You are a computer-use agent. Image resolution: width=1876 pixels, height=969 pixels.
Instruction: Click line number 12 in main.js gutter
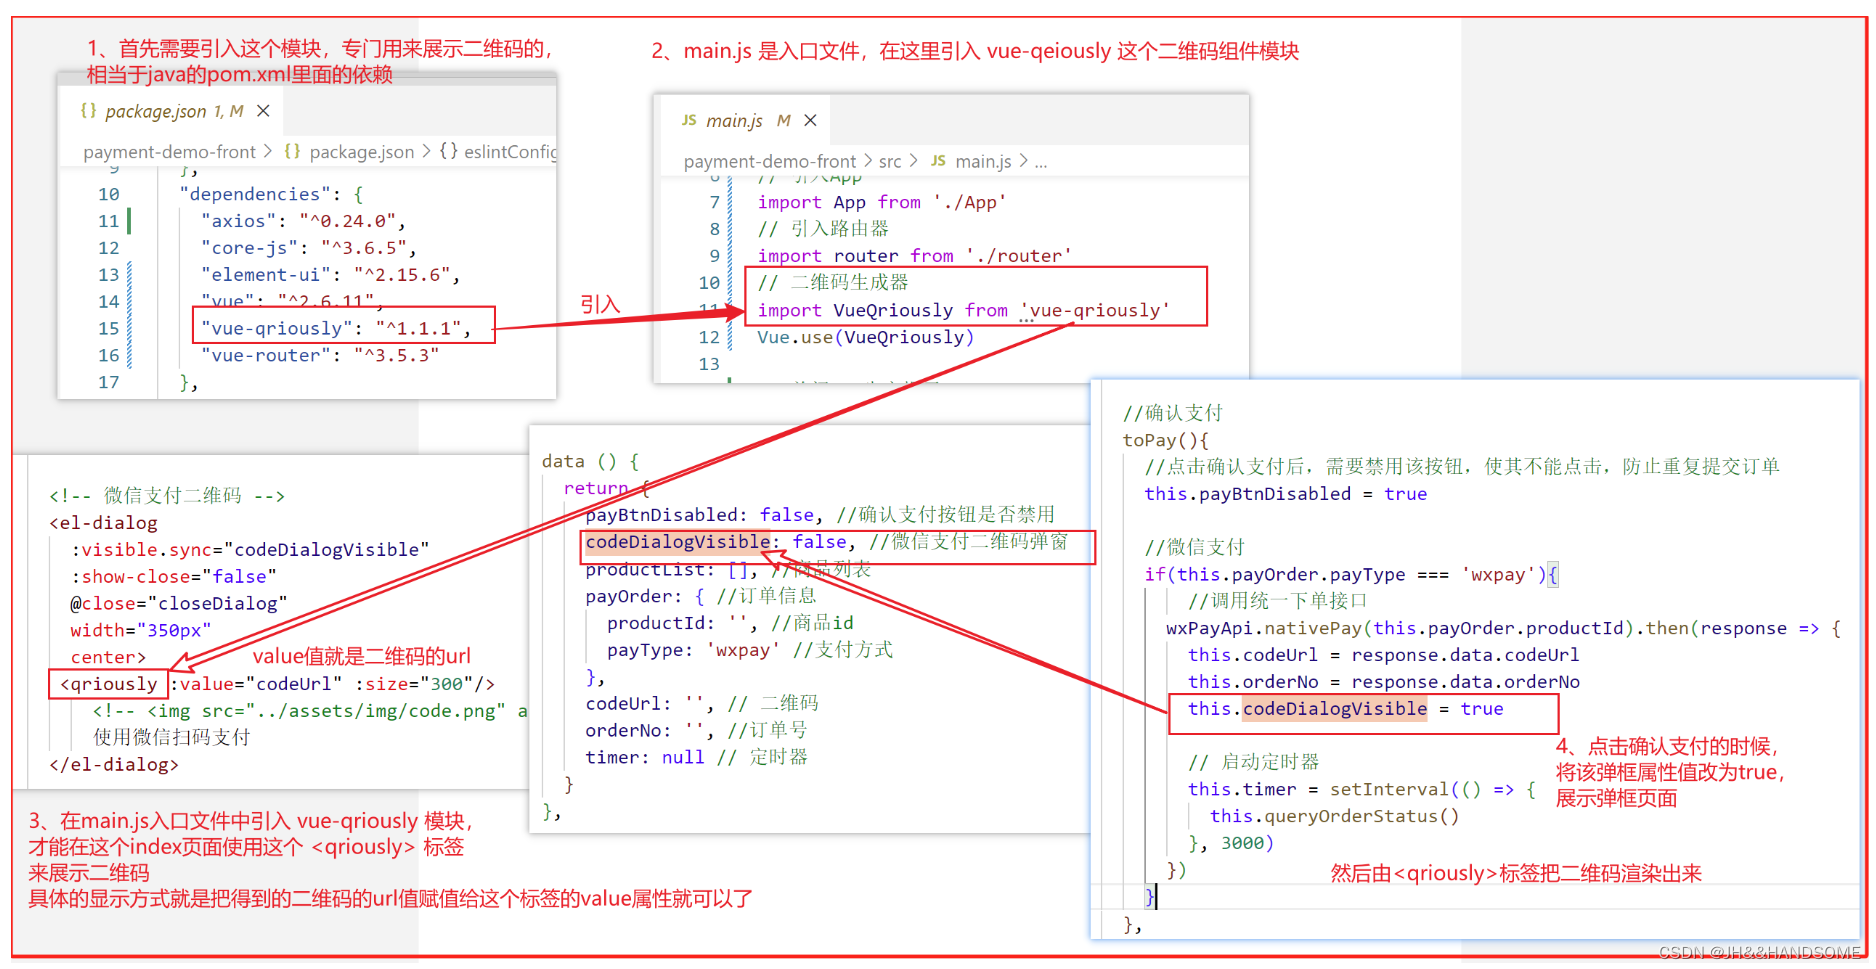[x=709, y=337]
